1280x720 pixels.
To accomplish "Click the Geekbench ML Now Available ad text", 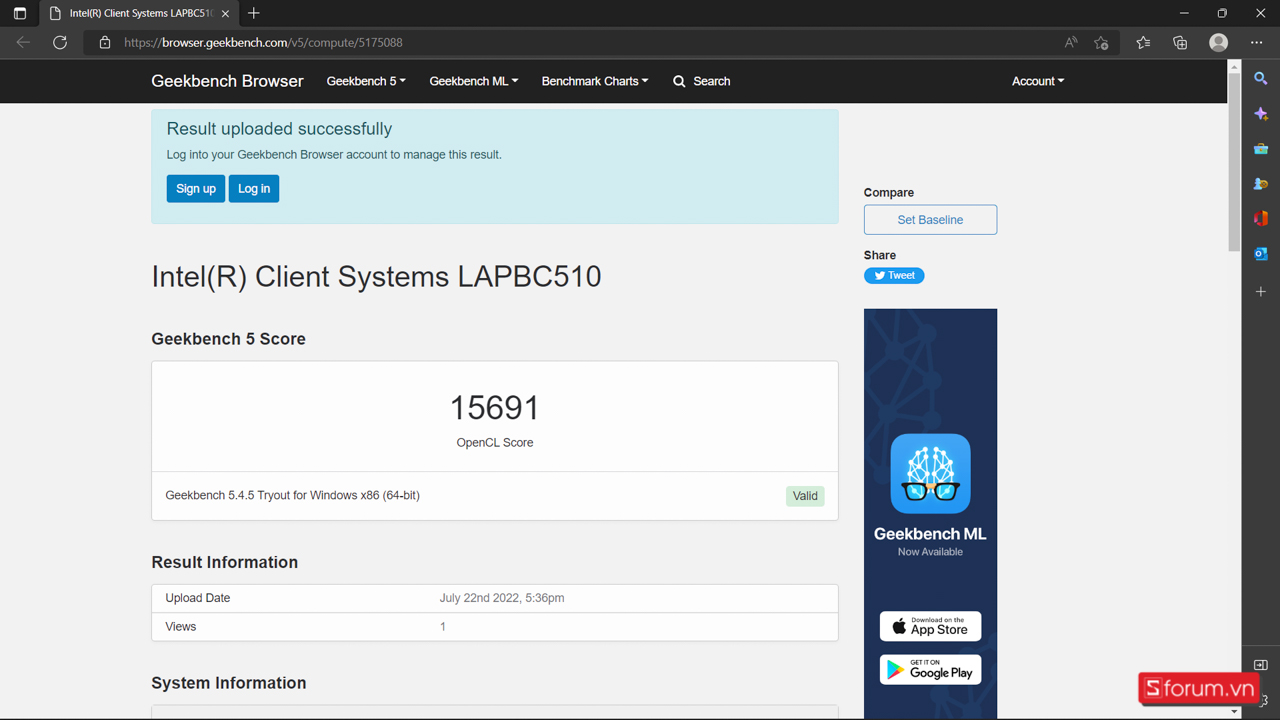I will coord(930,541).
